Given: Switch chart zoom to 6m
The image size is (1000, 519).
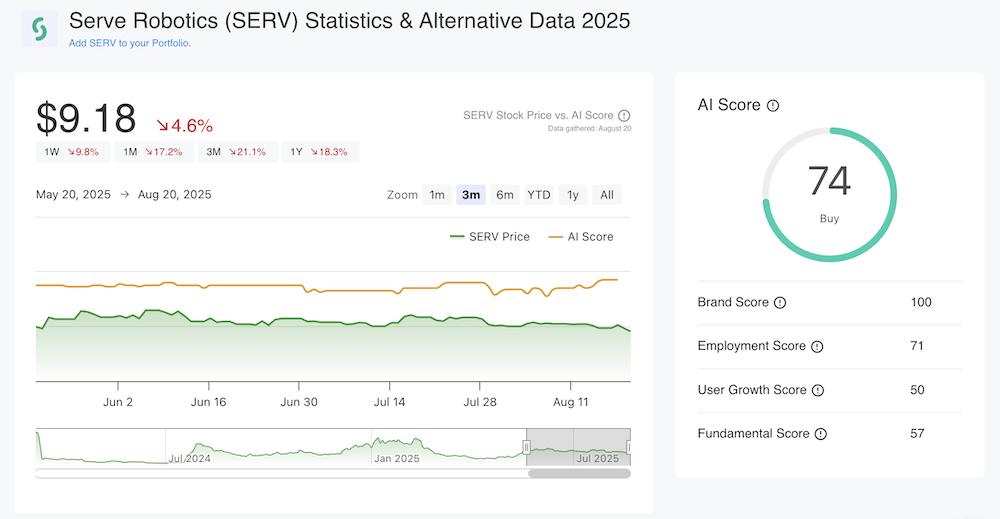Looking at the screenshot, I should [x=505, y=195].
